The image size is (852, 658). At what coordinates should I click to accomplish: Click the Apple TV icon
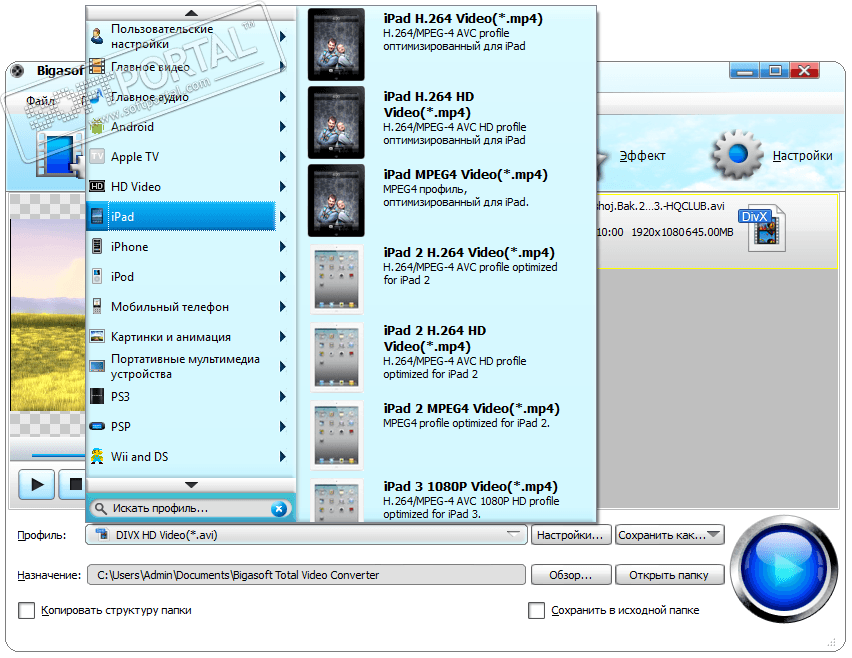click(x=97, y=156)
